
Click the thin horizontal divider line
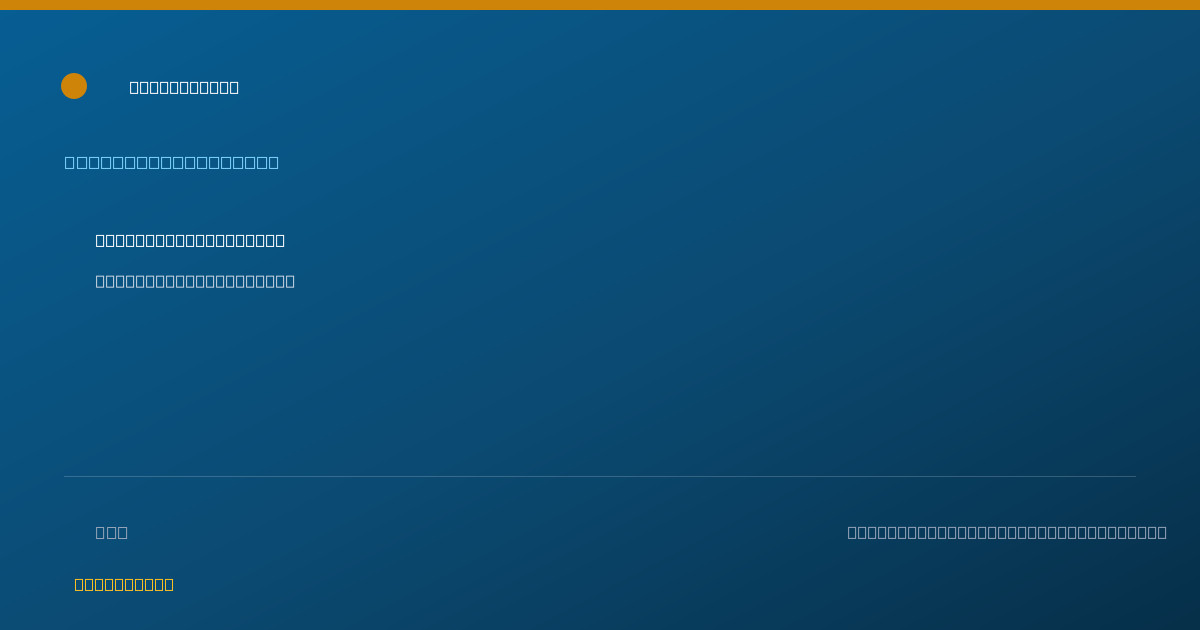point(600,476)
